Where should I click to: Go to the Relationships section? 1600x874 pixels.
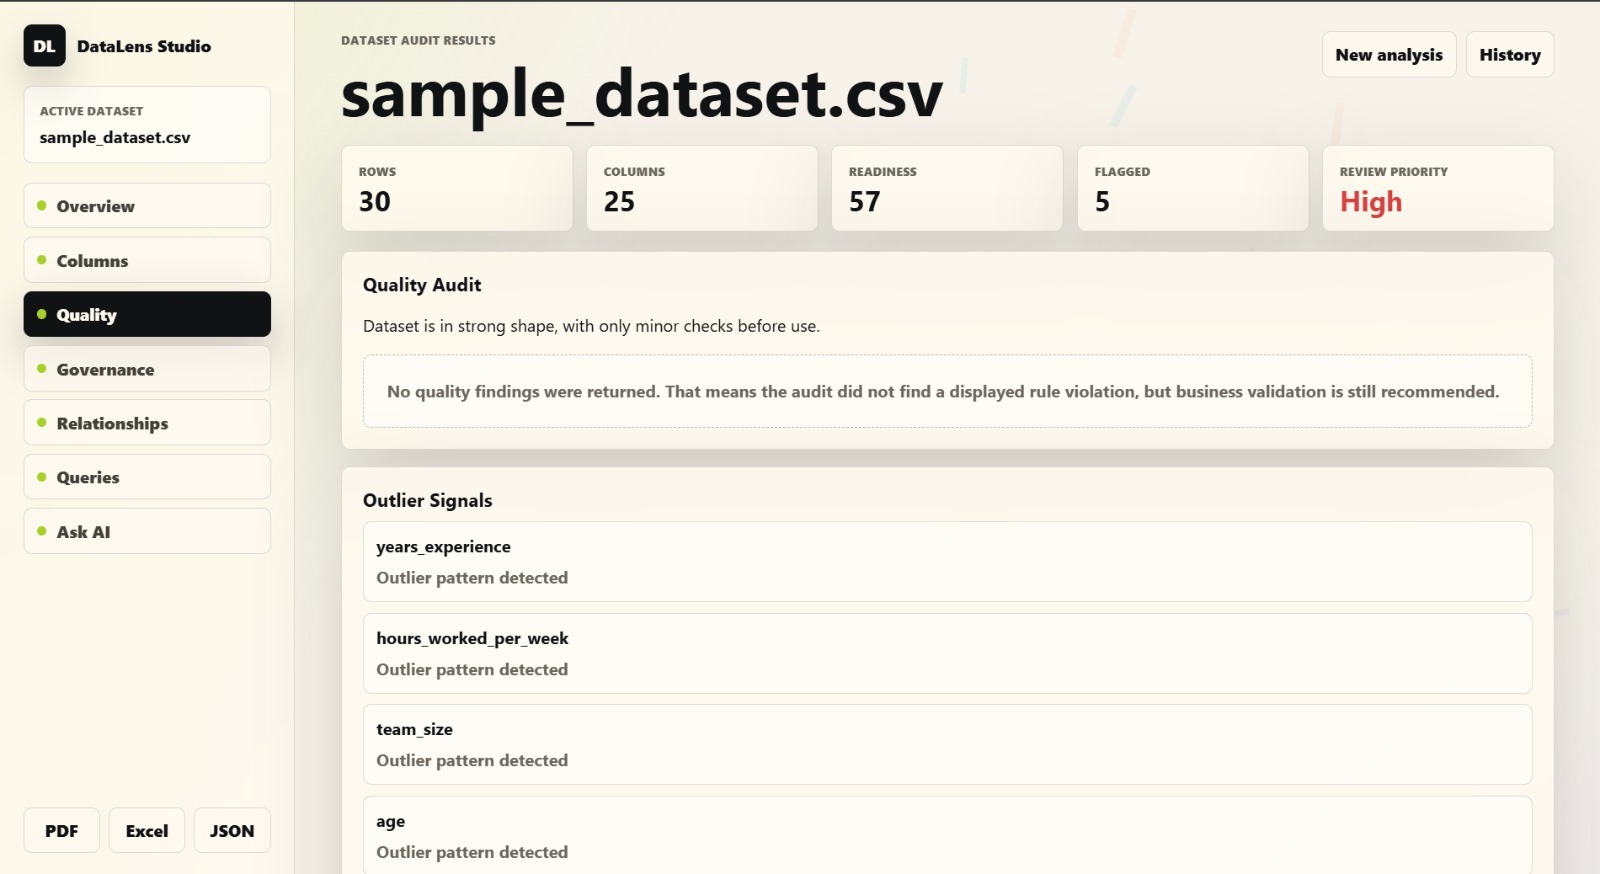click(x=147, y=423)
